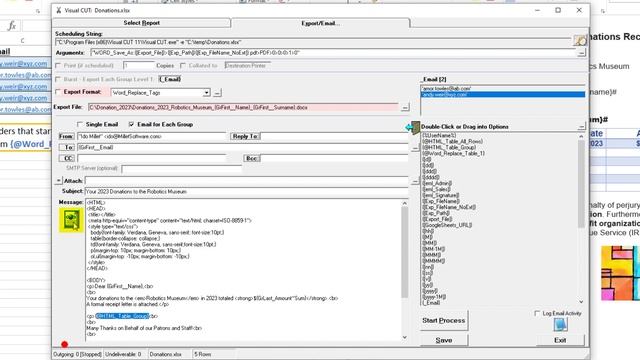Click into the Scheduling String field
The width and height of the screenshot is (640, 360).
coord(313,42)
